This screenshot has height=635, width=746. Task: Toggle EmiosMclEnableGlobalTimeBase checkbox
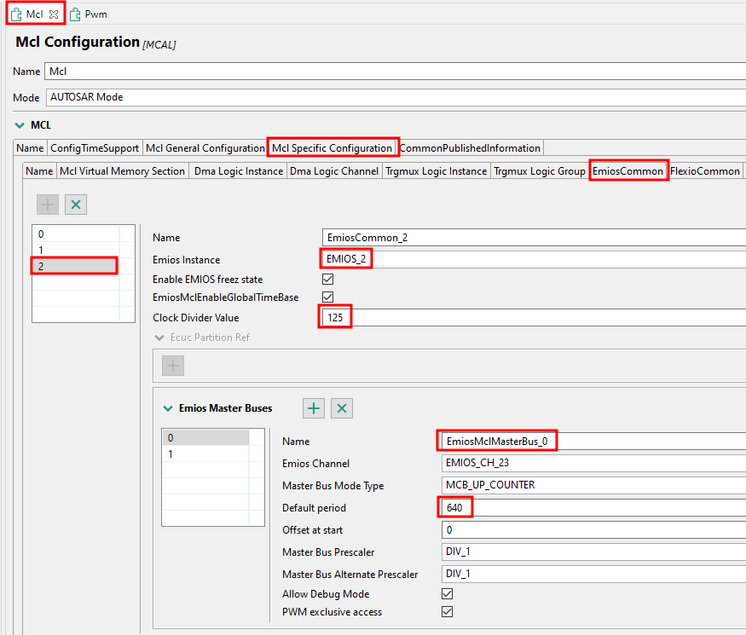point(328,297)
